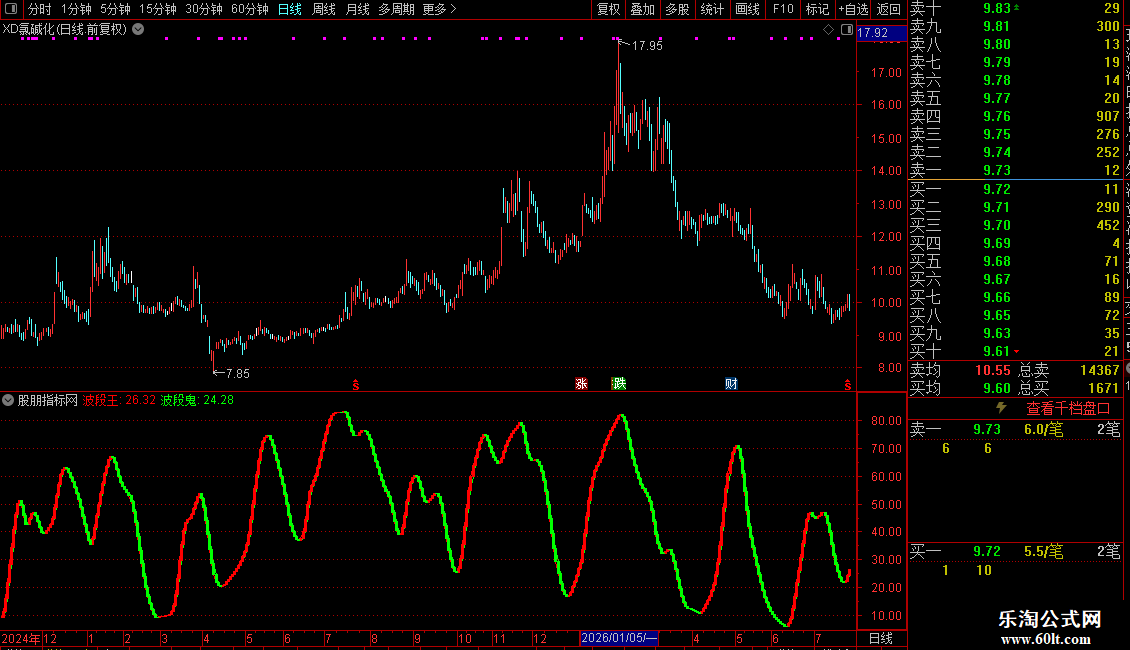The height and width of the screenshot is (650, 1130).
Task: Select the 30分钟 period
Action: click(204, 9)
